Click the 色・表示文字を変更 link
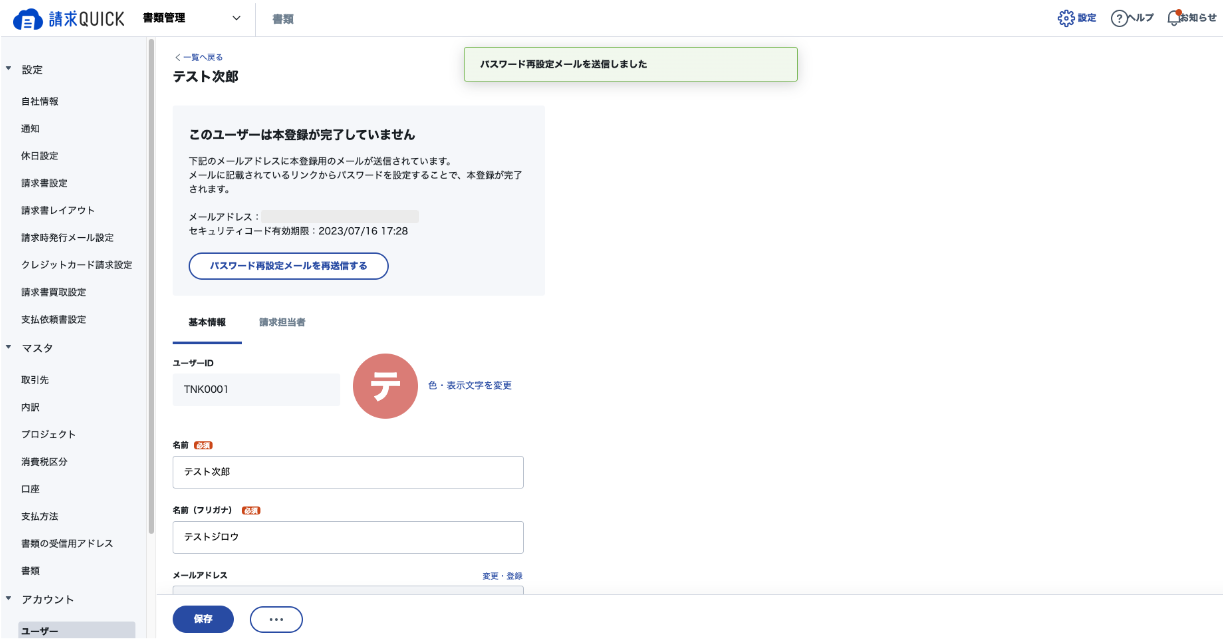 click(470, 385)
